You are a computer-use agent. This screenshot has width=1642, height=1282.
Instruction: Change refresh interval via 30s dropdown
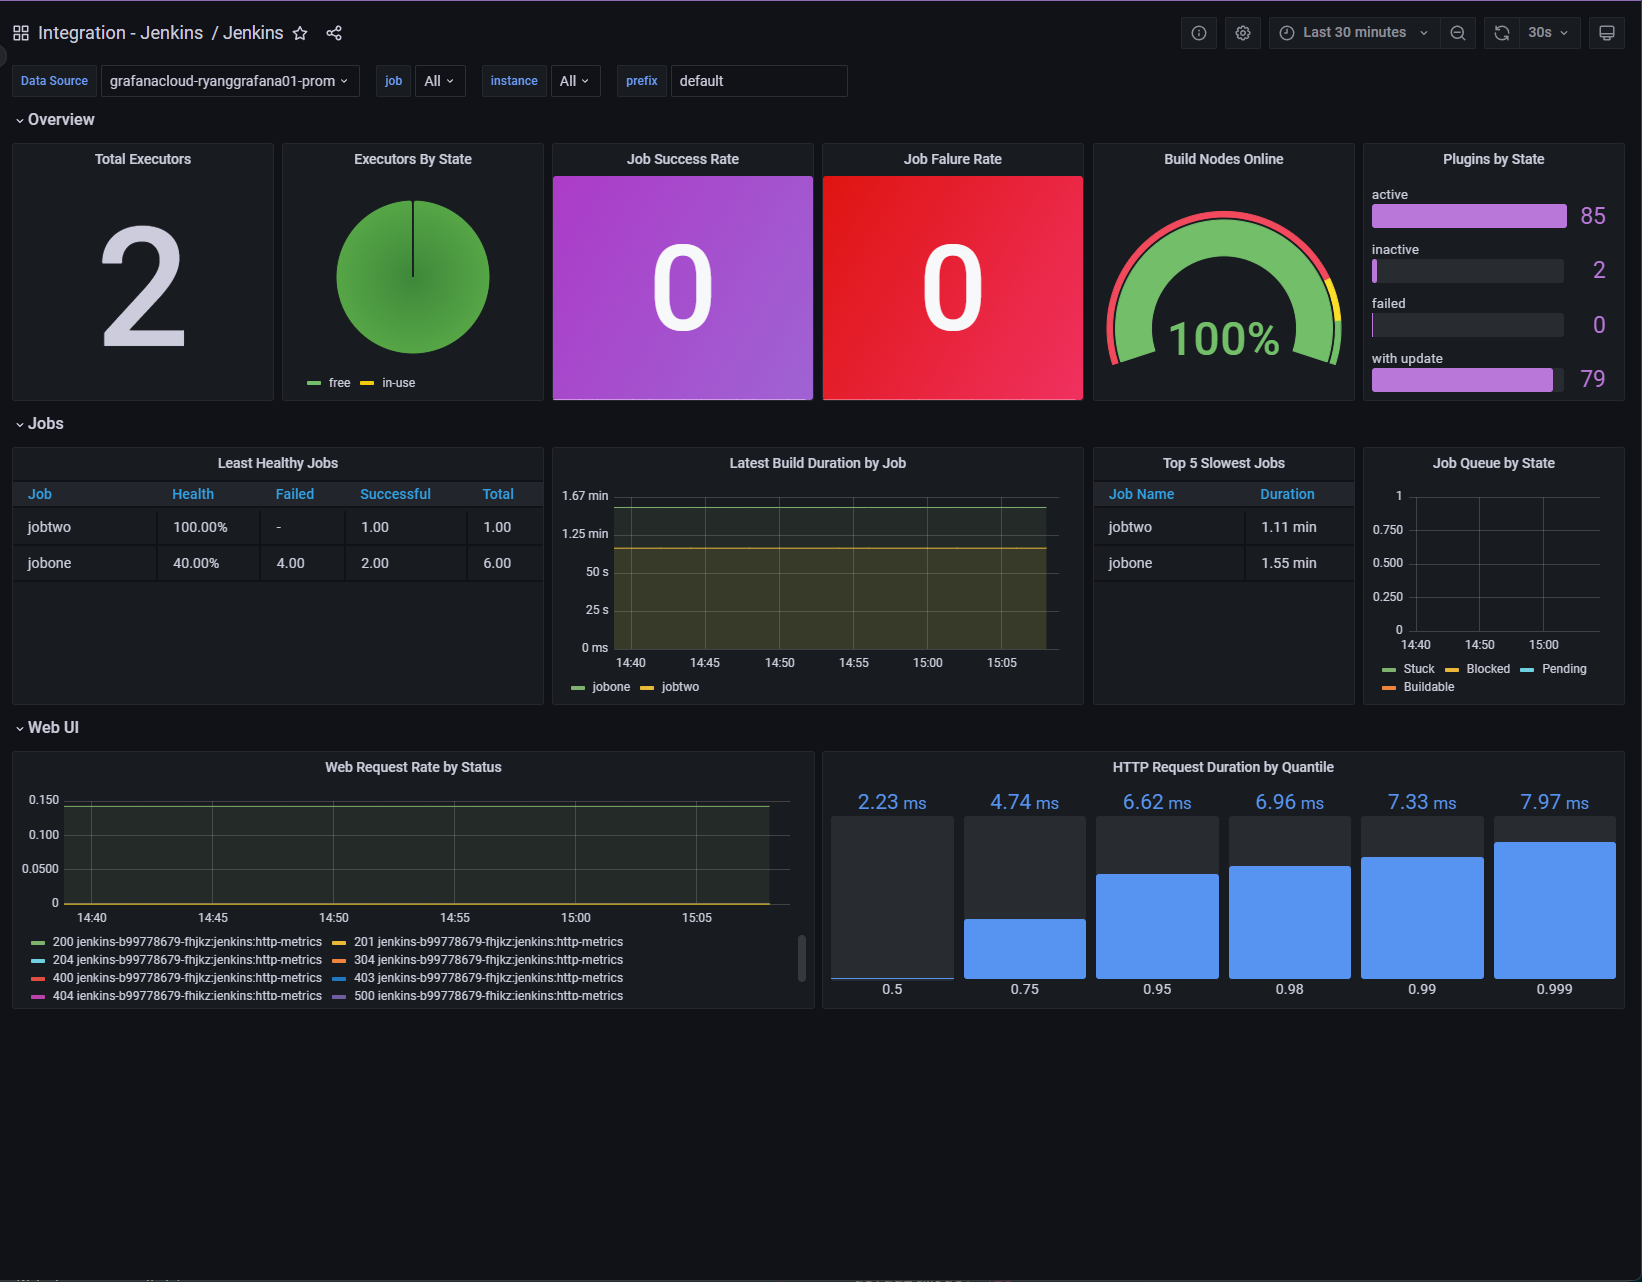(1545, 32)
